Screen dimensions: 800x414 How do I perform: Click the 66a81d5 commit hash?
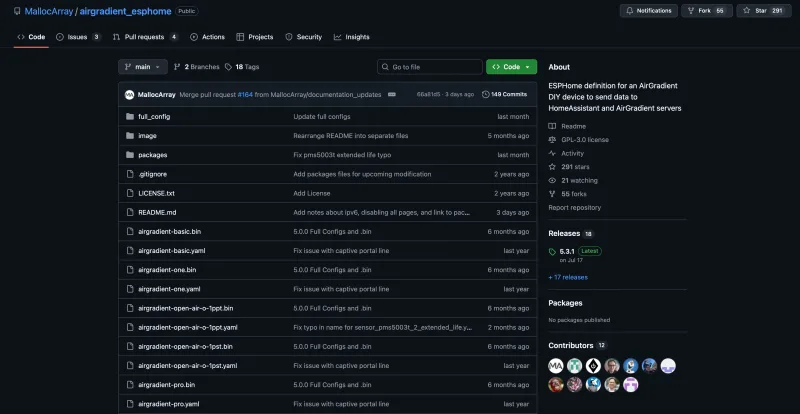pos(428,94)
